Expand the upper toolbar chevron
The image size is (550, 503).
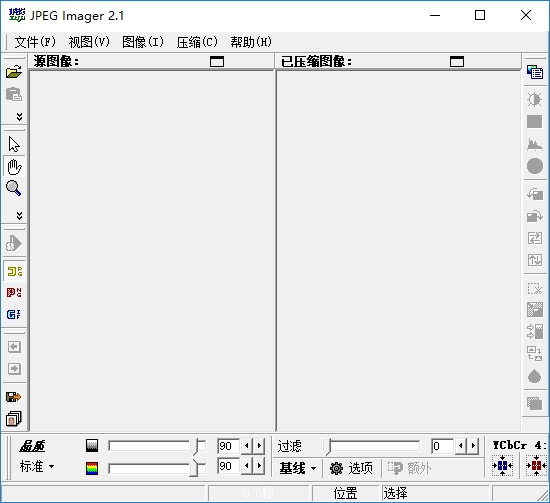(x=19, y=116)
